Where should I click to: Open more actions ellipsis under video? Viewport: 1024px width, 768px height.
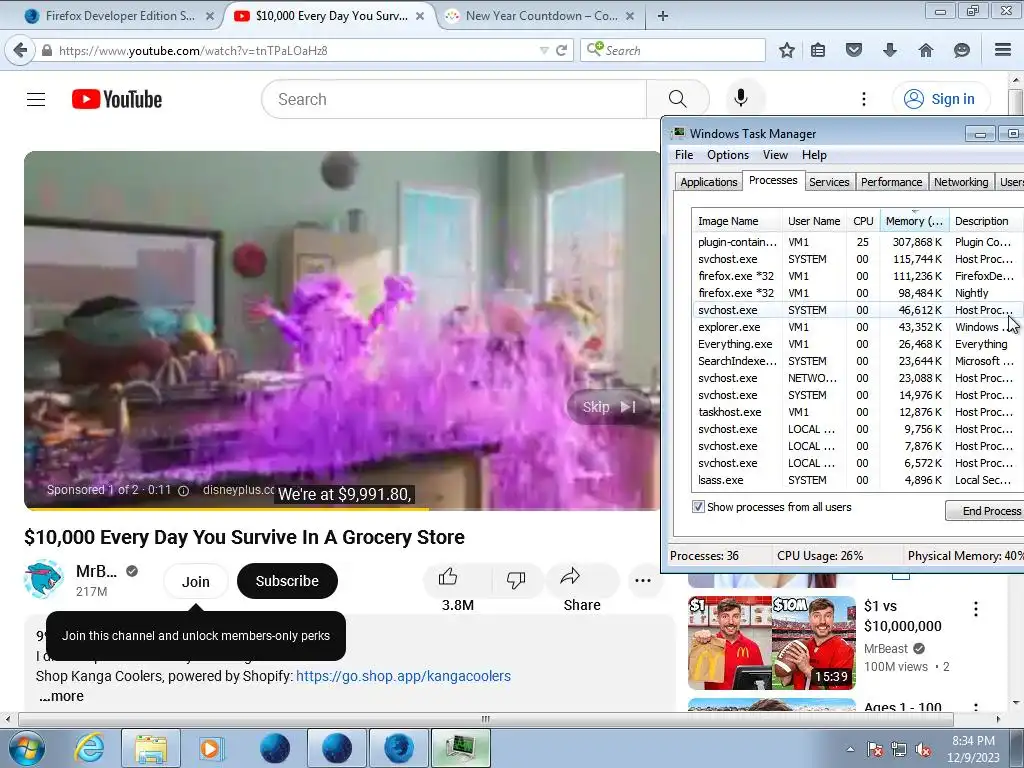point(643,581)
